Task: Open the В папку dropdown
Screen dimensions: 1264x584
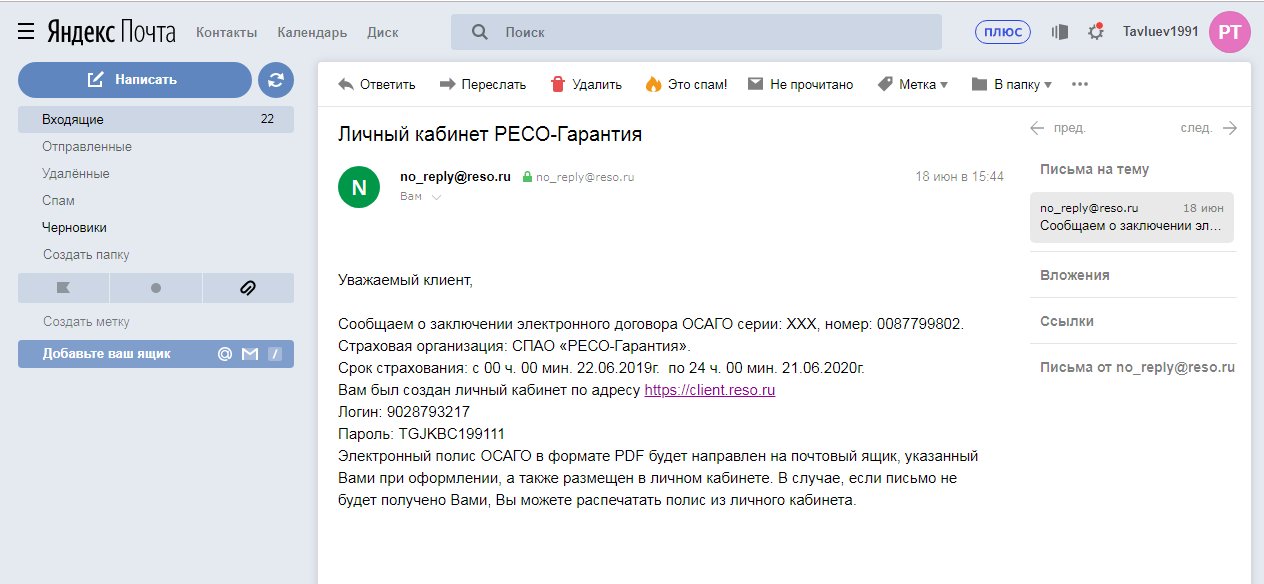Action: (x=1012, y=84)
